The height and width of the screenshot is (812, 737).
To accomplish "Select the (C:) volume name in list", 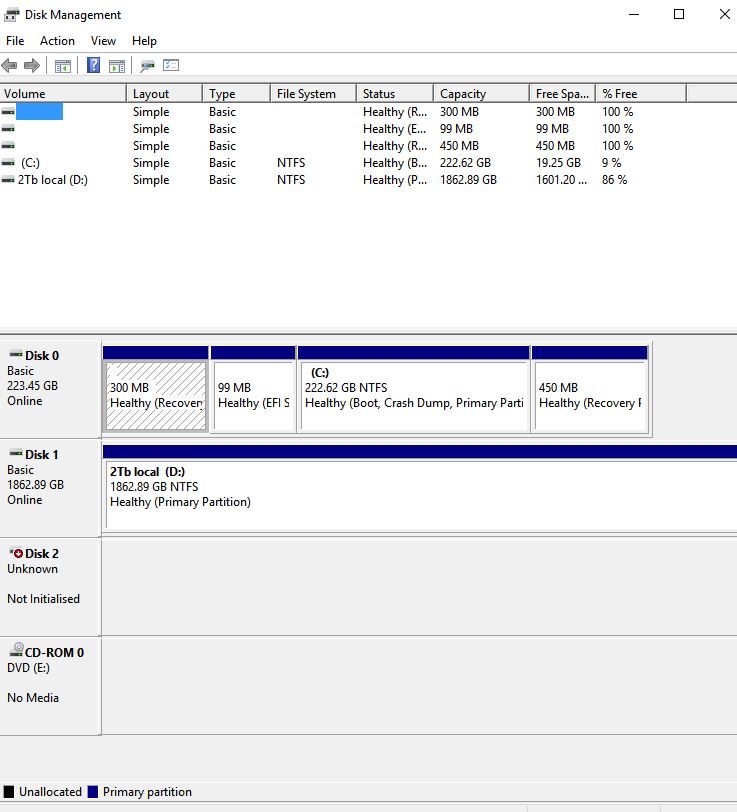I will [x=30, y=163].
